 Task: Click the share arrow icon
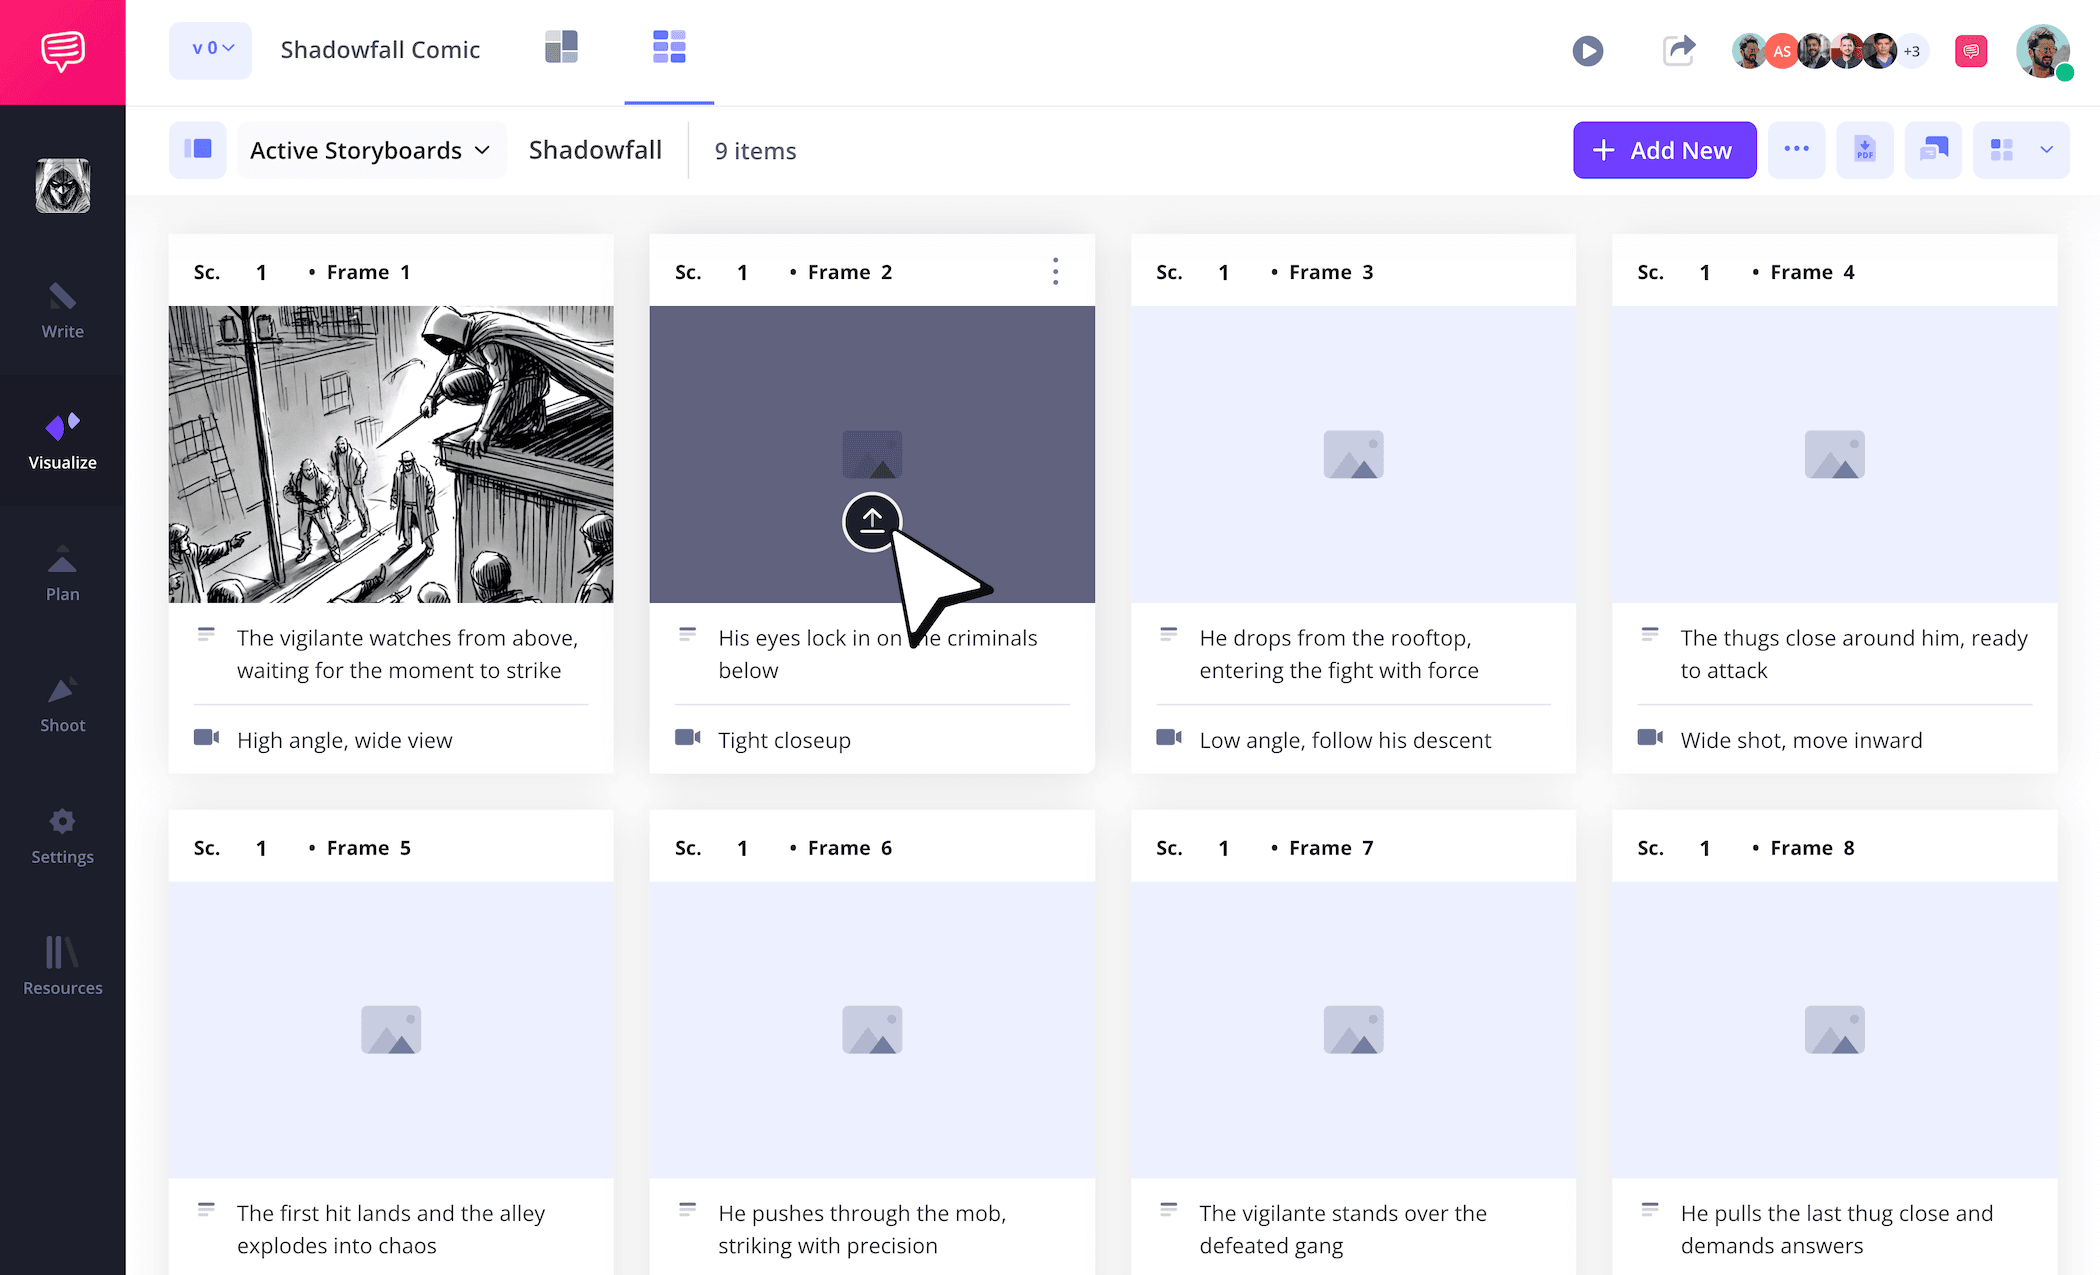(x=1679, y=50)
